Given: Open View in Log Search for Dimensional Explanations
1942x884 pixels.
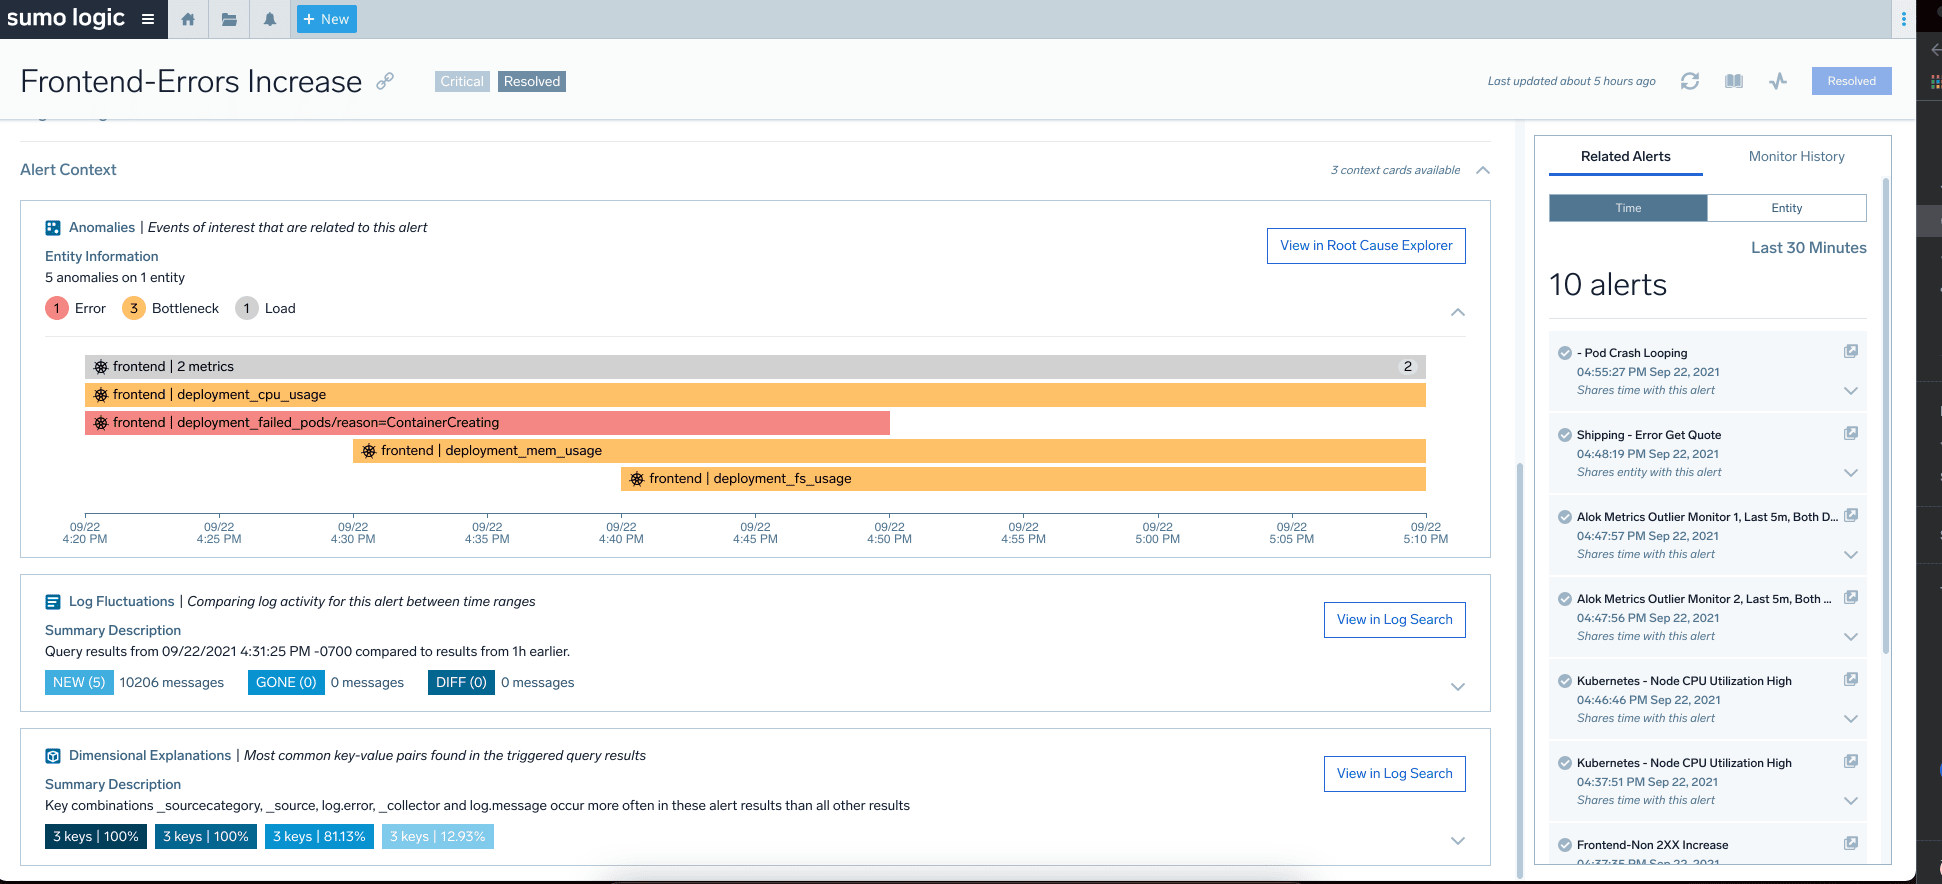Looking at the screenshot, I should [1394, 774].
